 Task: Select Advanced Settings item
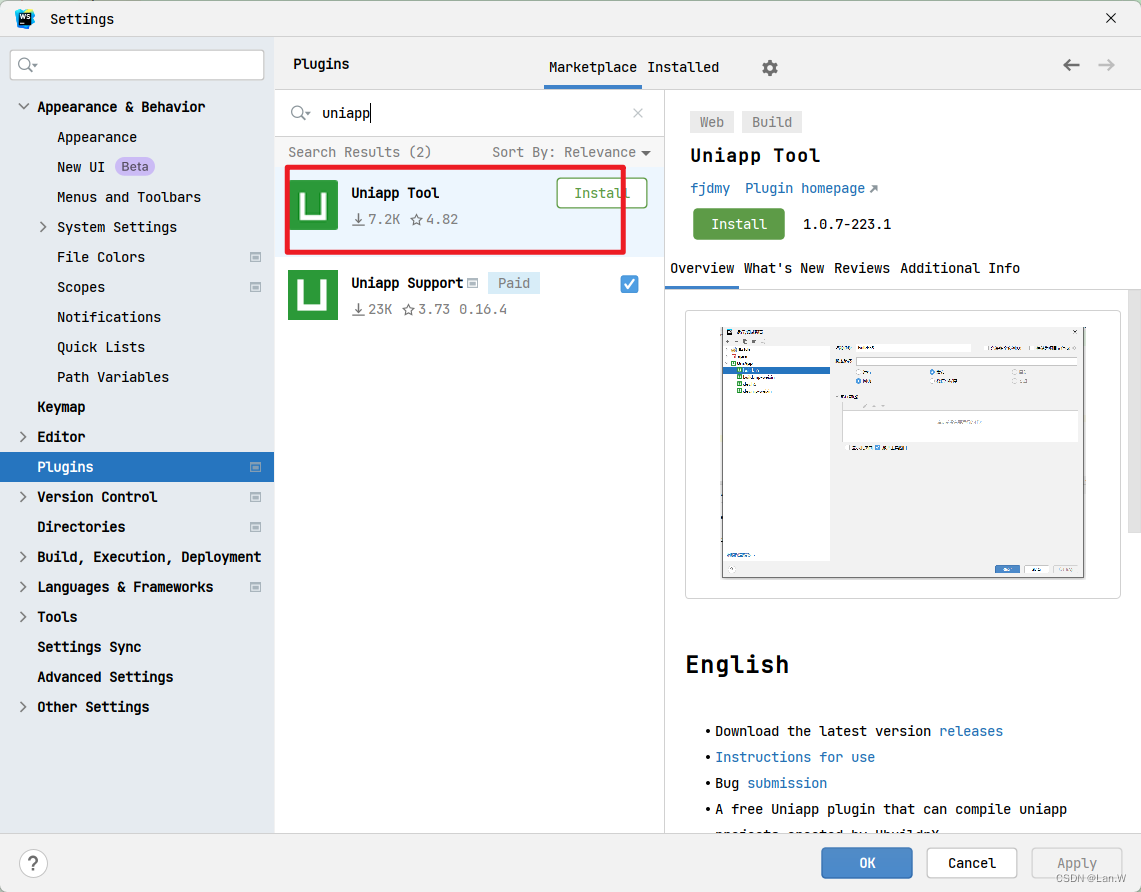[x=106, y=677]
